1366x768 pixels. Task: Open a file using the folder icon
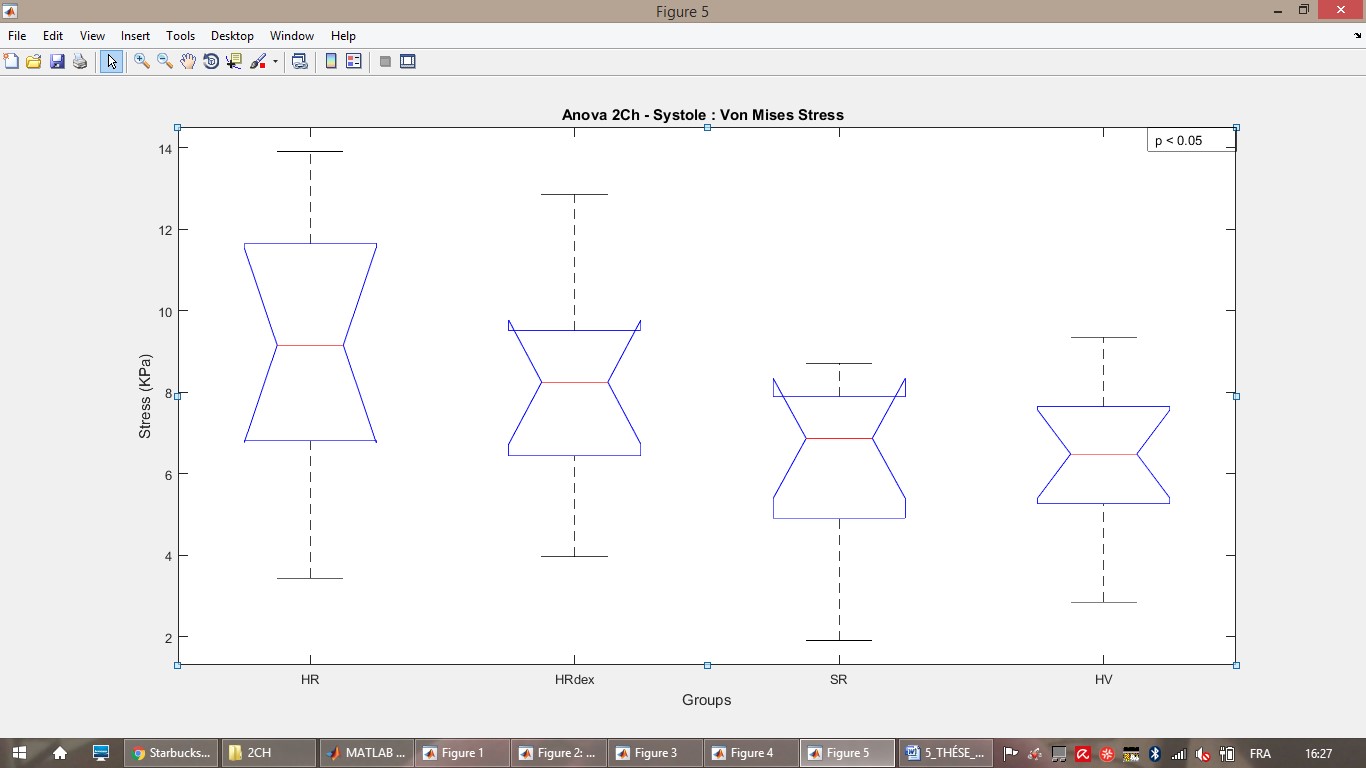pos(34,62)
